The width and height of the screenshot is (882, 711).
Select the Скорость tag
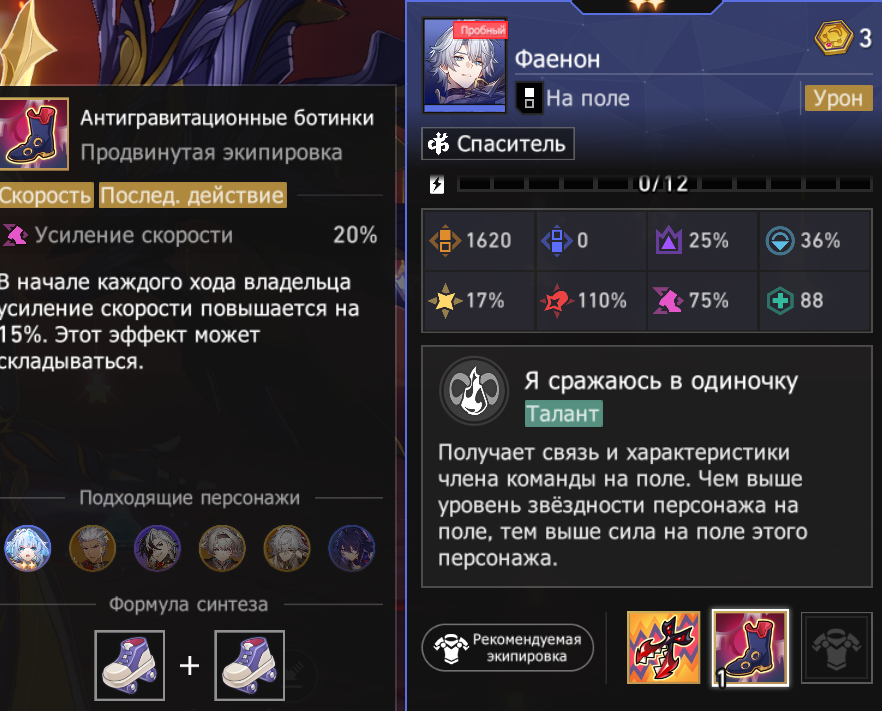[x=45, y=195]
